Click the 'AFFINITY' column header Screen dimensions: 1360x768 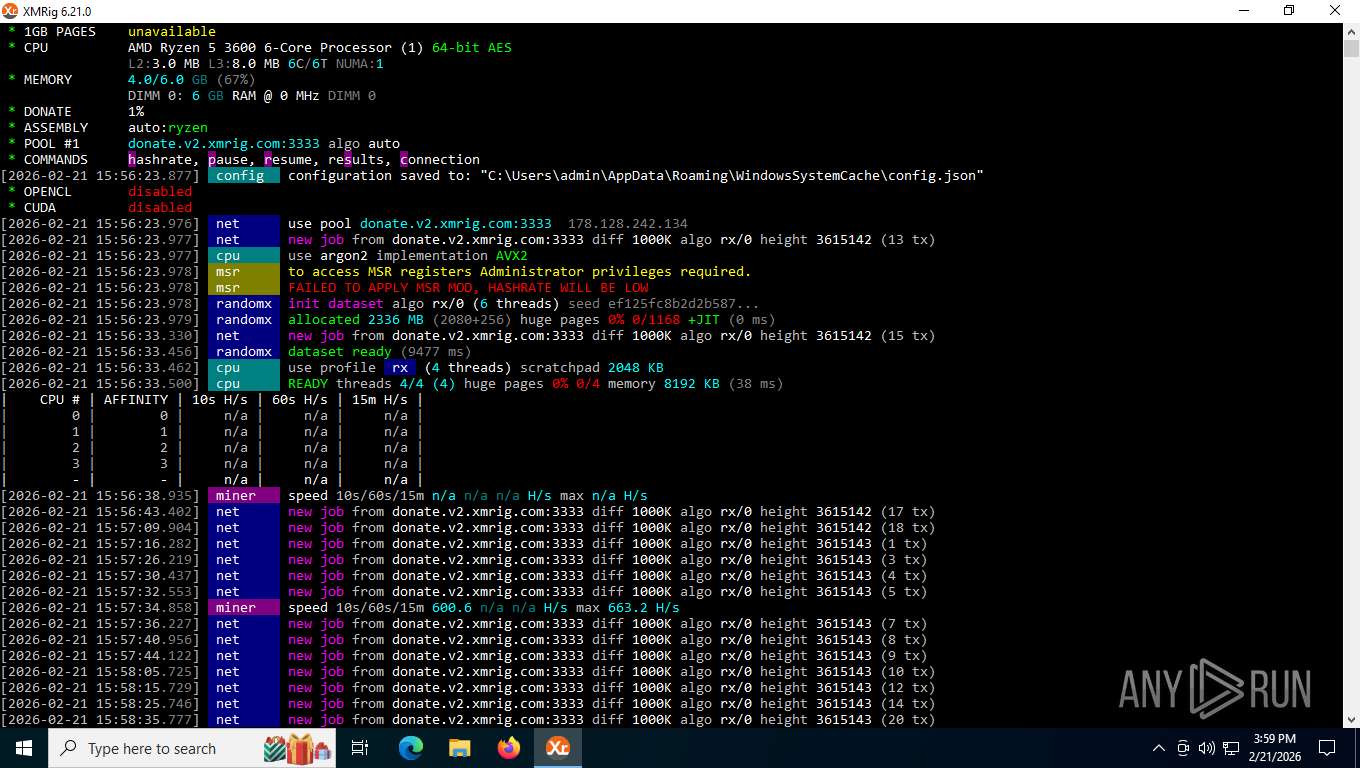pyautogui.click(x=136, y=399)
